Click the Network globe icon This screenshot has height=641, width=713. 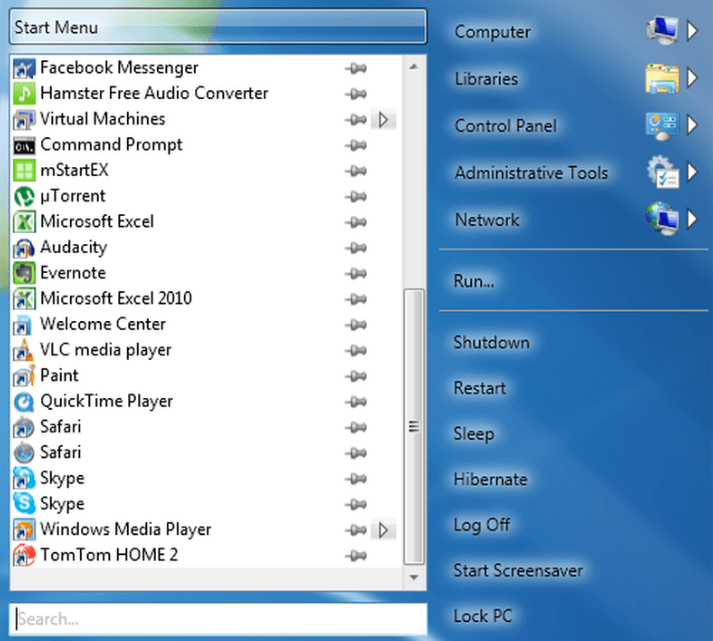pos(663,219)
